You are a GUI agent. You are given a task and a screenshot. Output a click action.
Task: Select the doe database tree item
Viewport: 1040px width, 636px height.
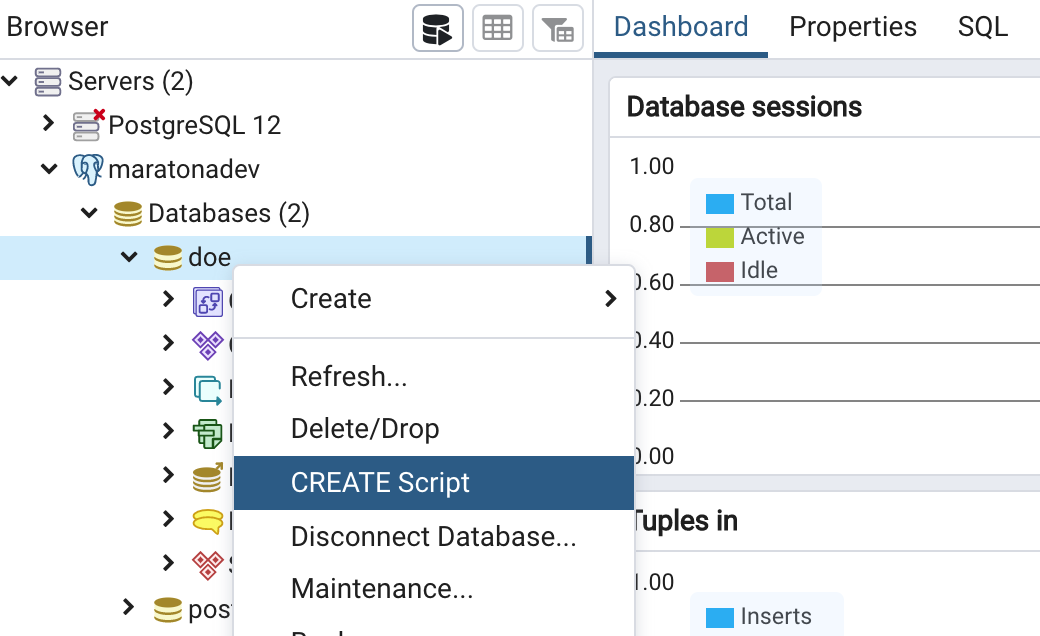coord(209,257)
